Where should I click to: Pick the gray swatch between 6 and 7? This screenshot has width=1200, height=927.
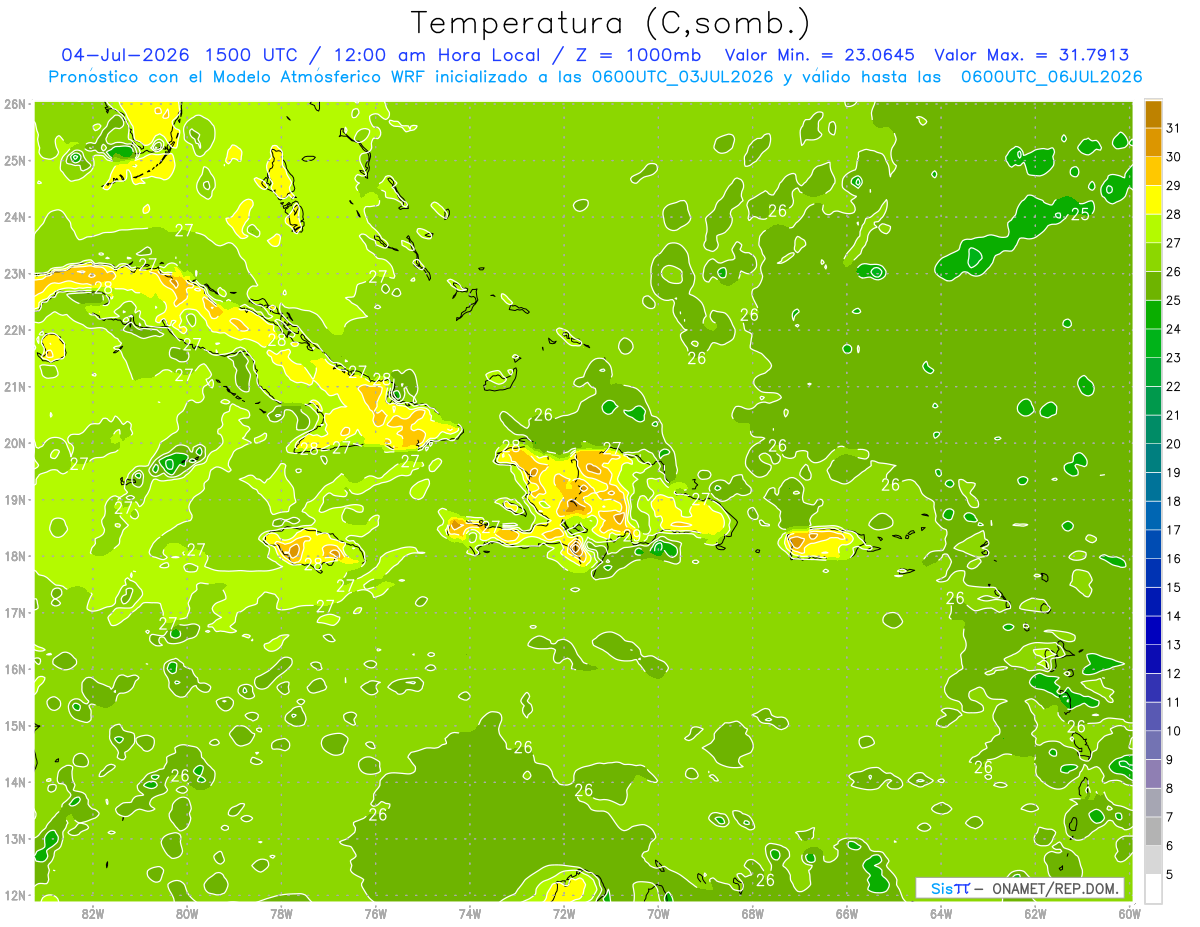1153,831
